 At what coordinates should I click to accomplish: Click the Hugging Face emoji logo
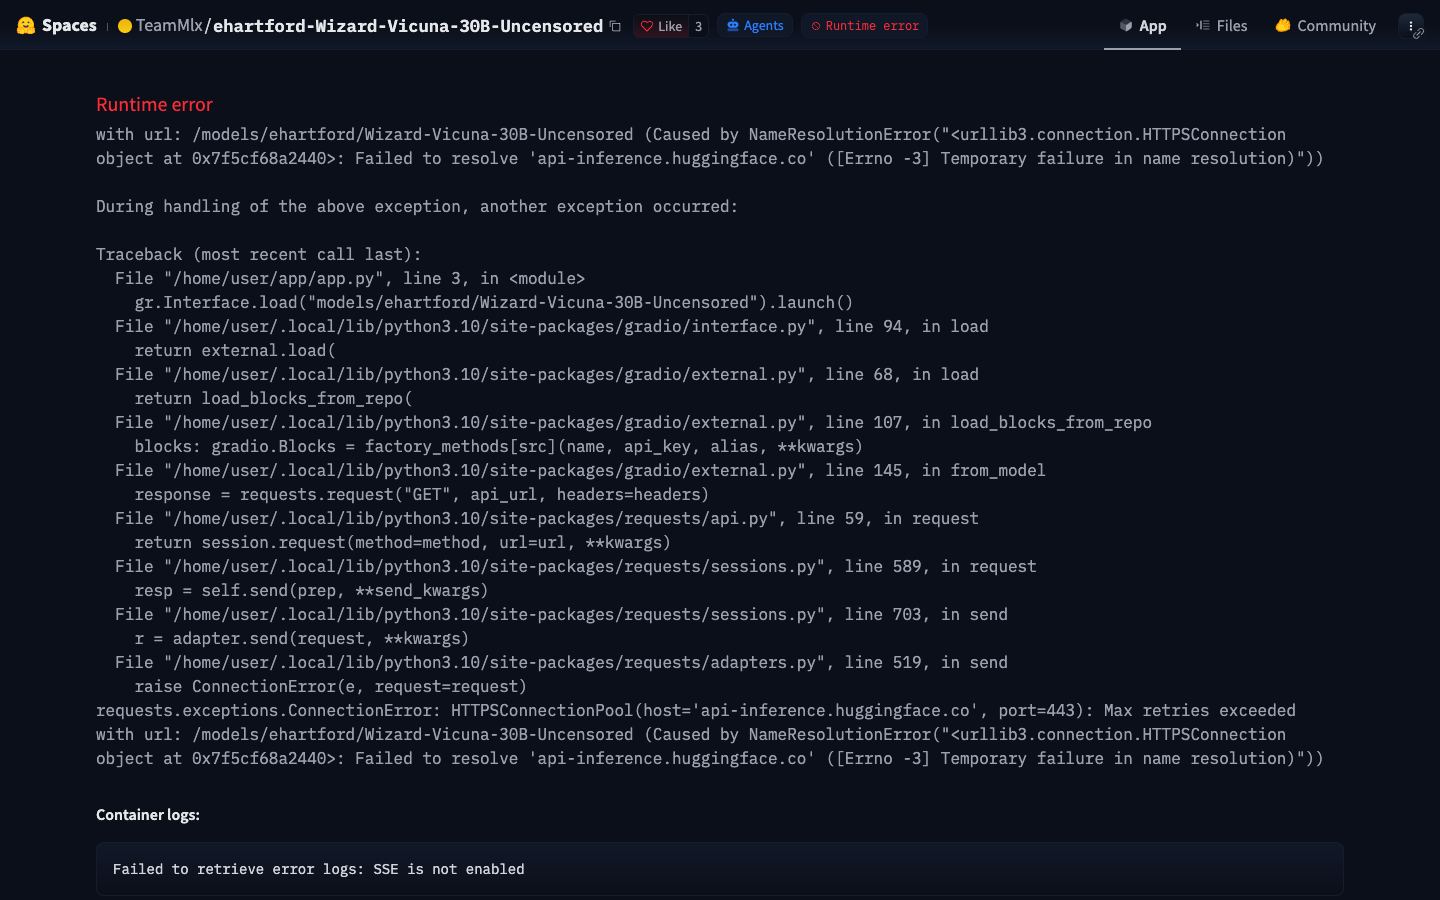pyautogui.click(x=26, y=26)
